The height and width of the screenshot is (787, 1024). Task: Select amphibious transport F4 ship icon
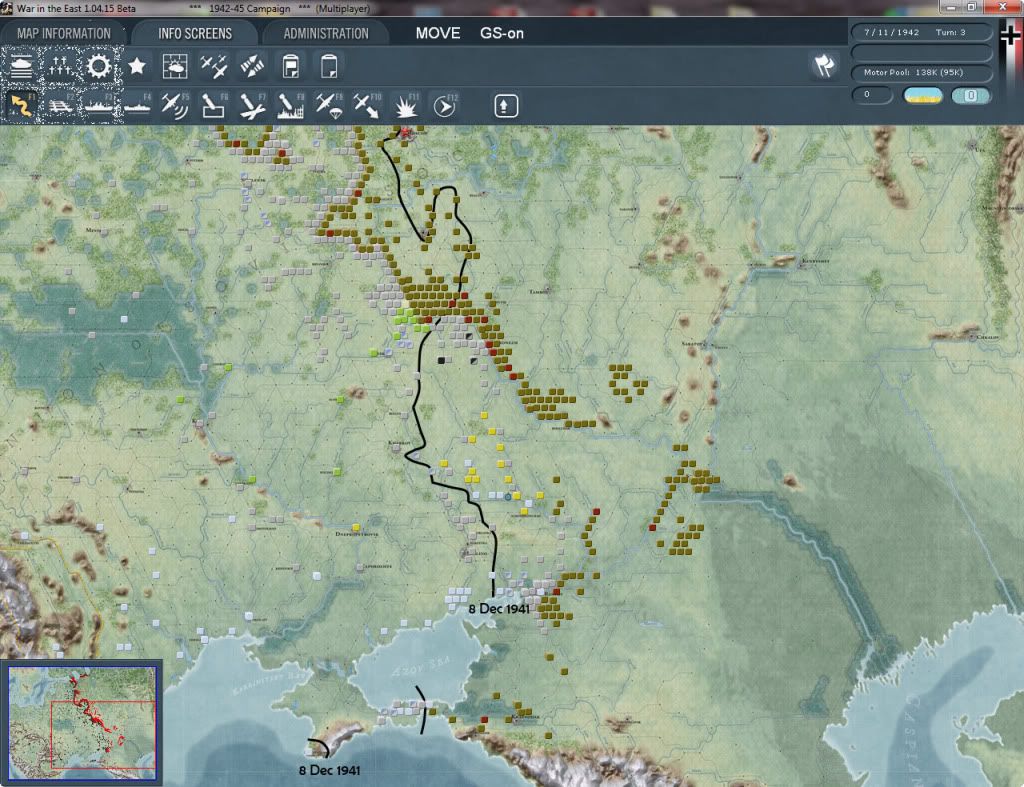click(x=137, y=105)
